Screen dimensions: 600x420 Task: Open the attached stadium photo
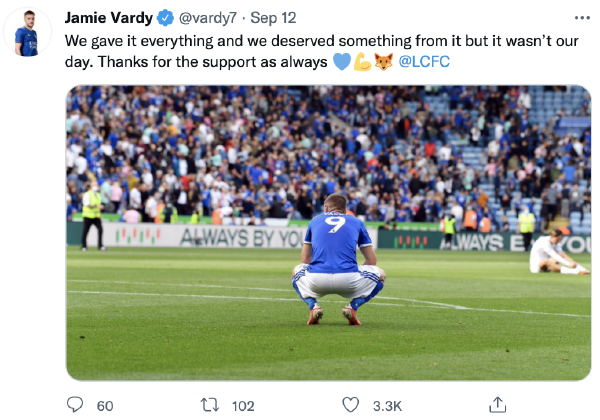click(328, 233)
